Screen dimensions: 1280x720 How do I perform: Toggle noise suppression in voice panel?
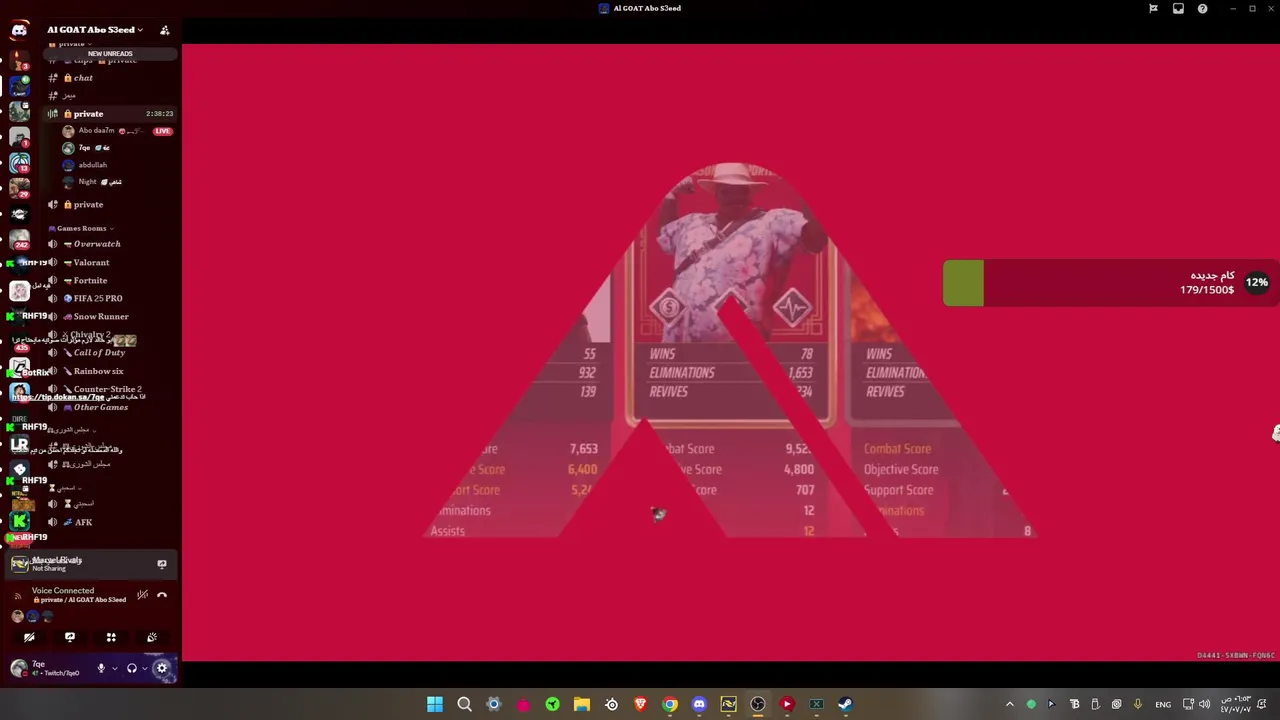[142, 595]
